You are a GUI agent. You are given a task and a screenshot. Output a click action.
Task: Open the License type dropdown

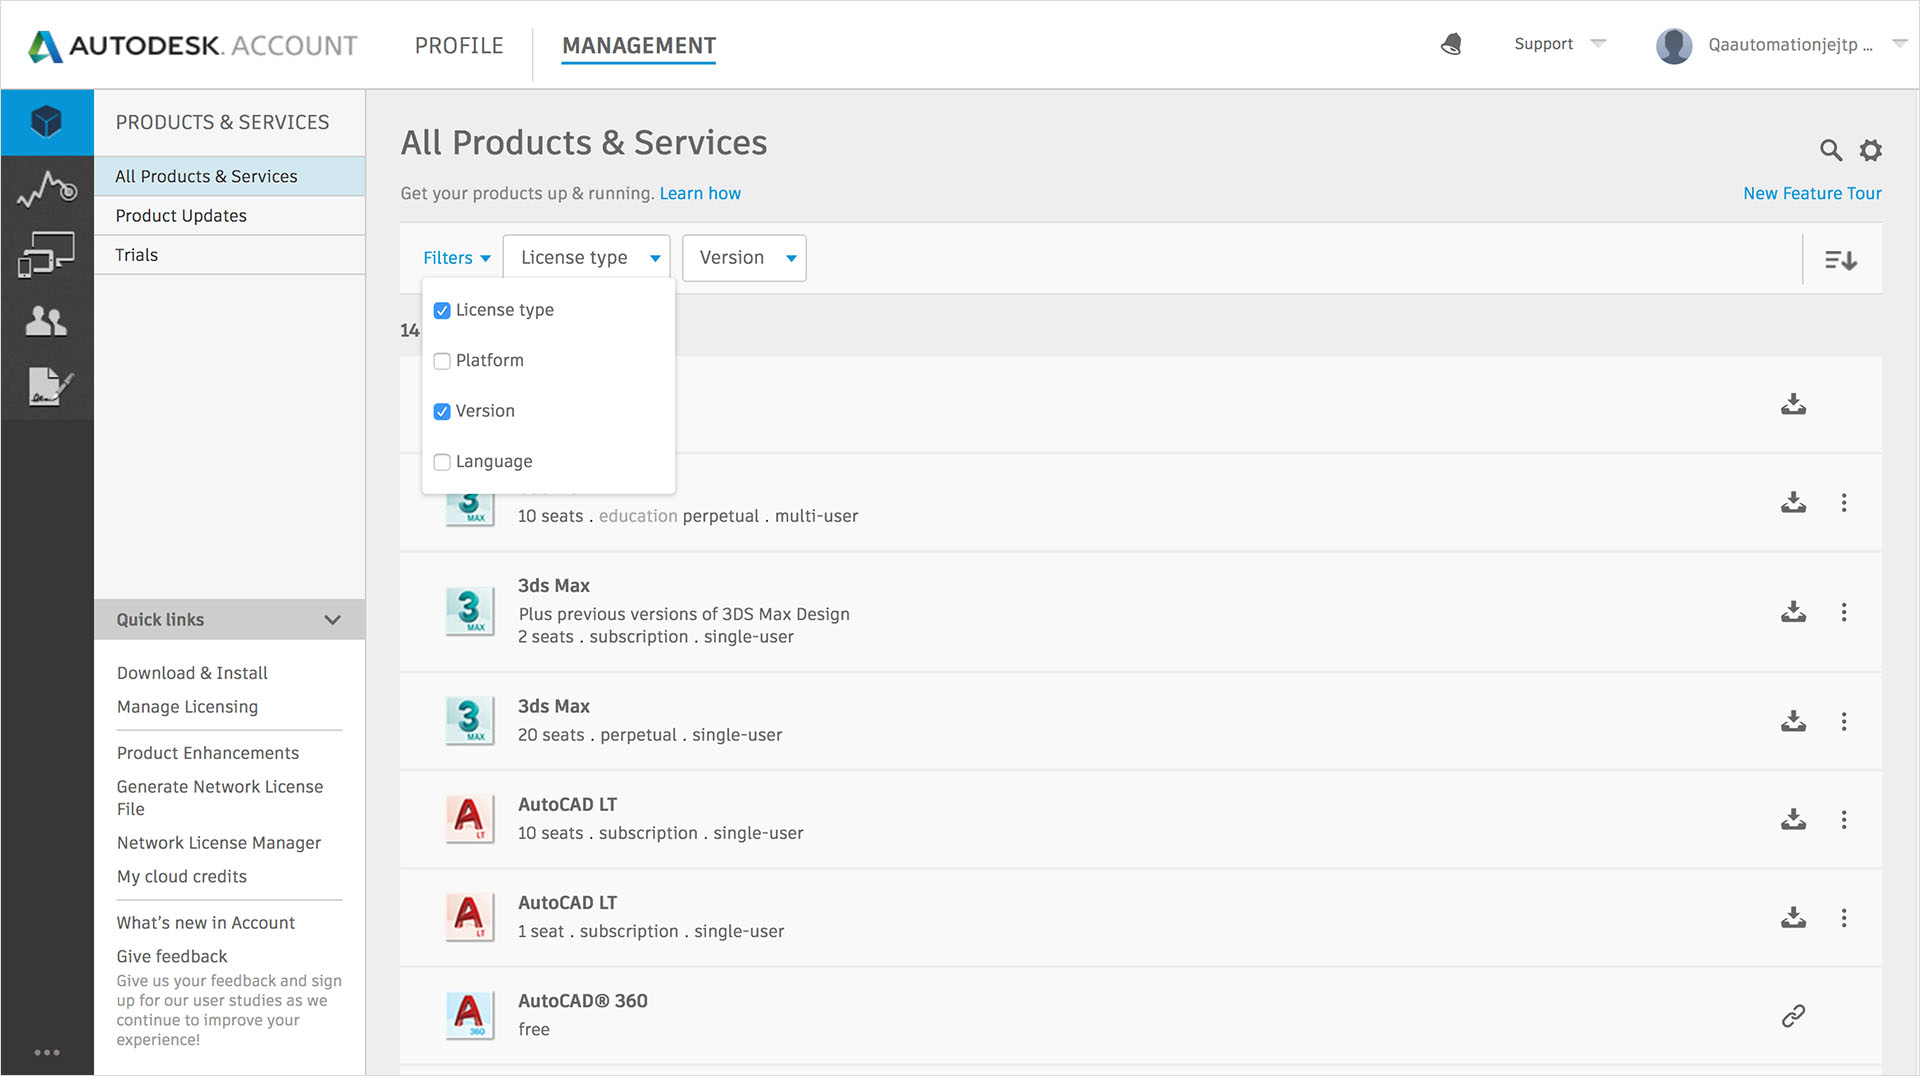coord(586,258)
